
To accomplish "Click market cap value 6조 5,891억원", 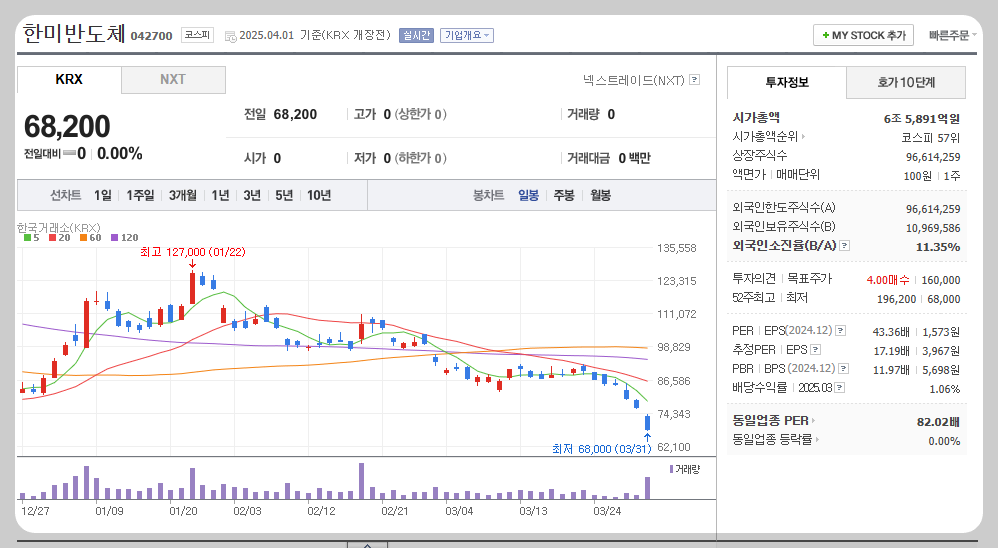I will (922, 118).
